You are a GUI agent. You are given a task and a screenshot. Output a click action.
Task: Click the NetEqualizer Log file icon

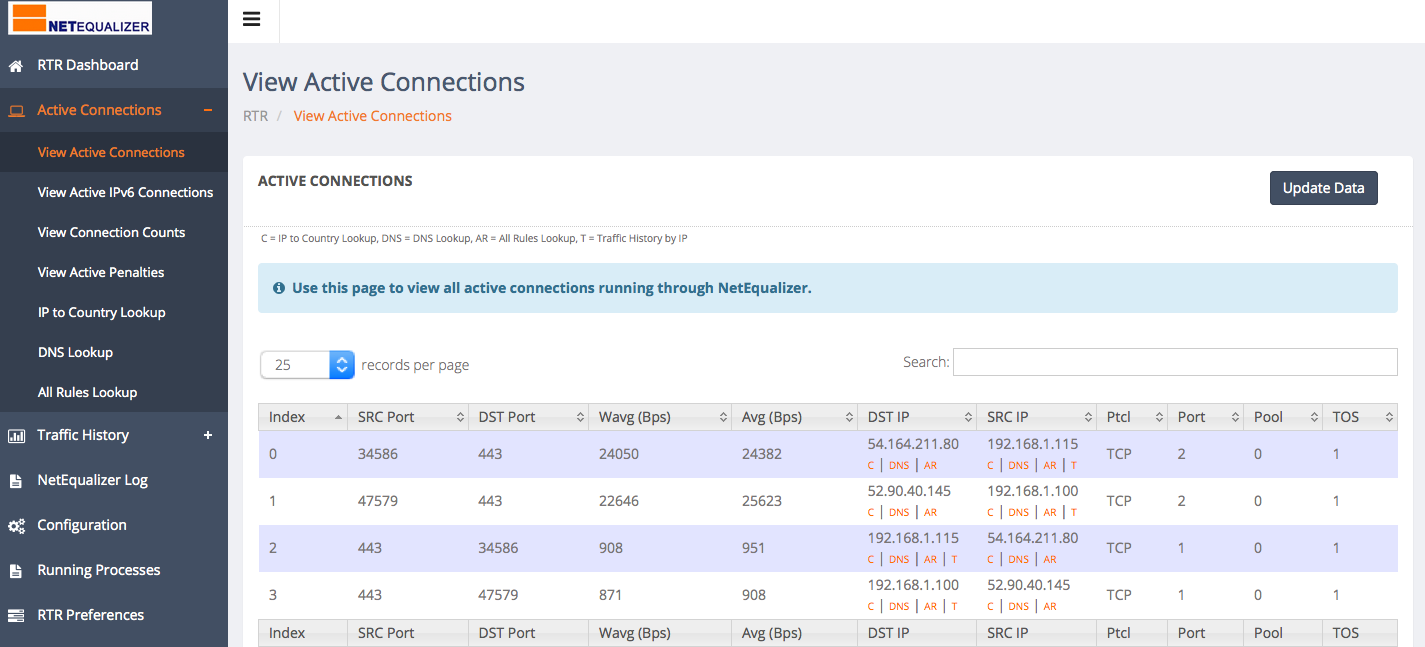tap(16, 481)
